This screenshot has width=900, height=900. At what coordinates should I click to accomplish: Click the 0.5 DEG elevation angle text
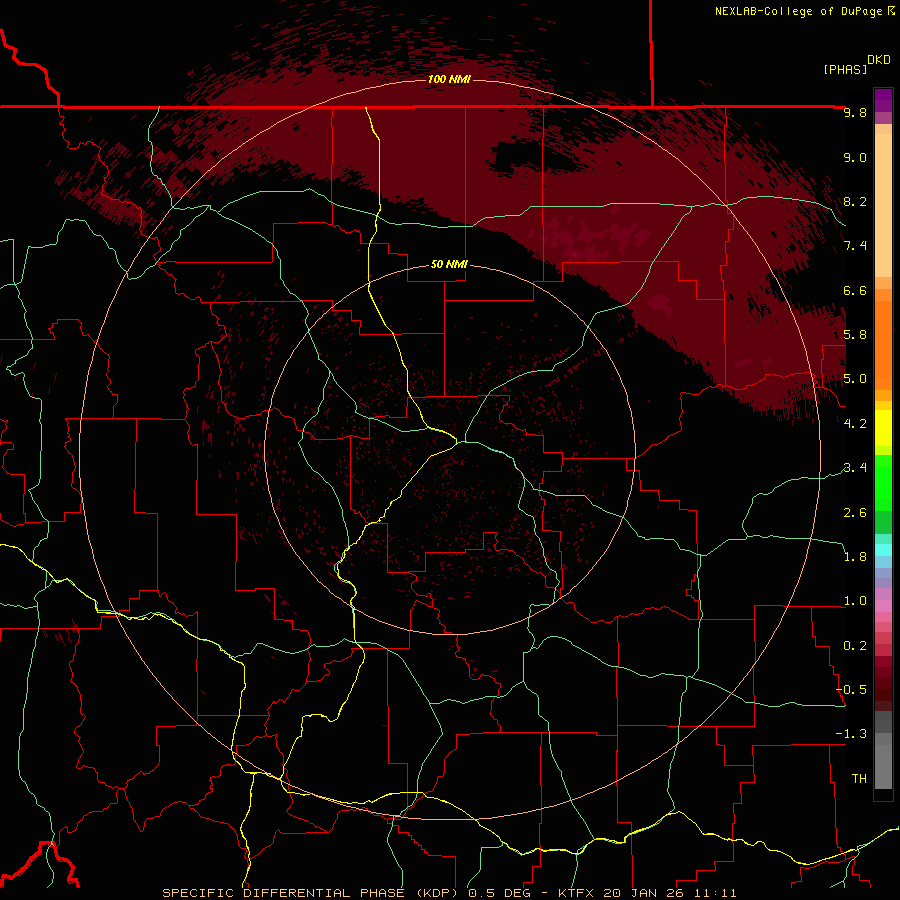click(499, 893)
